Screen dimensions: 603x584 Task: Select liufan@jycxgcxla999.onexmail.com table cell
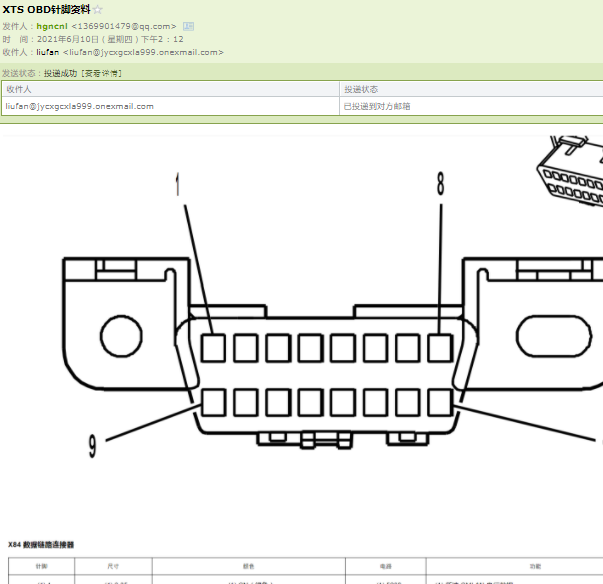[x=171, y=106]
